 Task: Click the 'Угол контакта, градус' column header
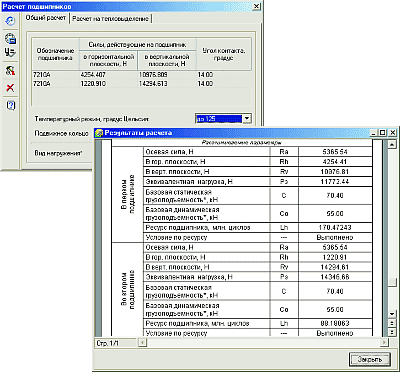pos(224,54)
